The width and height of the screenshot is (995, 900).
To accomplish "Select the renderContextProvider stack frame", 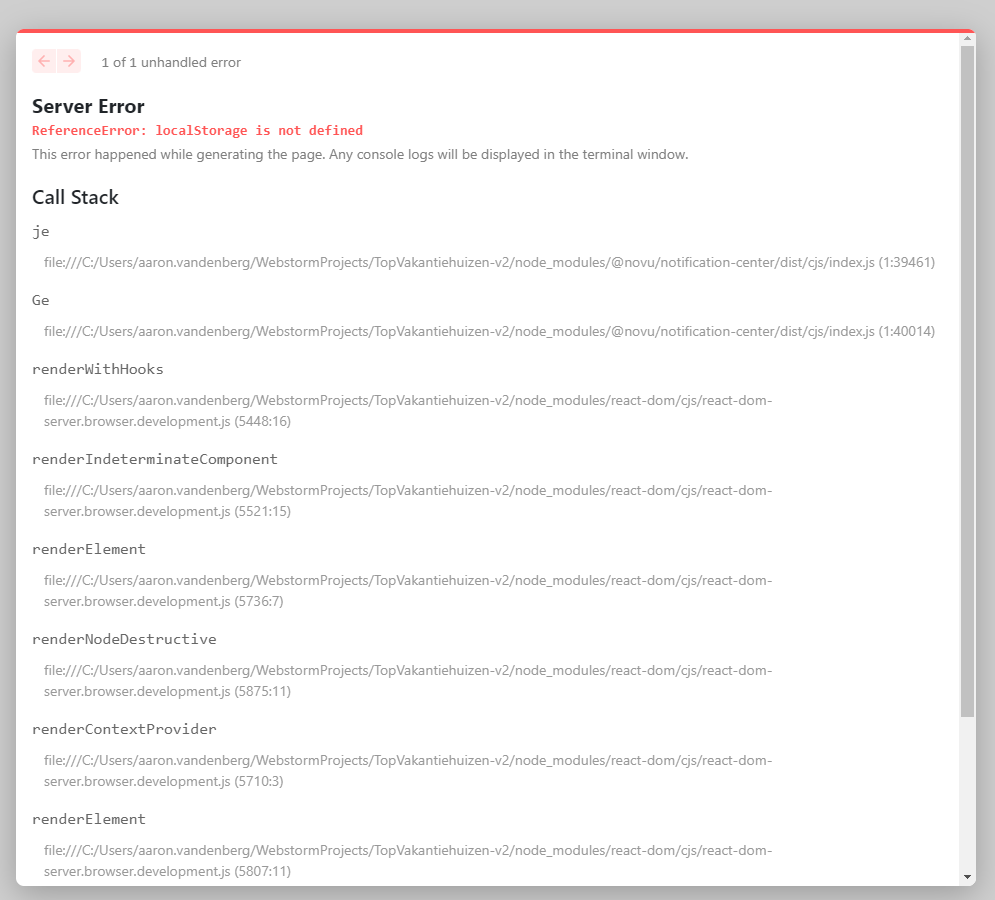I will tap(125, 729).
